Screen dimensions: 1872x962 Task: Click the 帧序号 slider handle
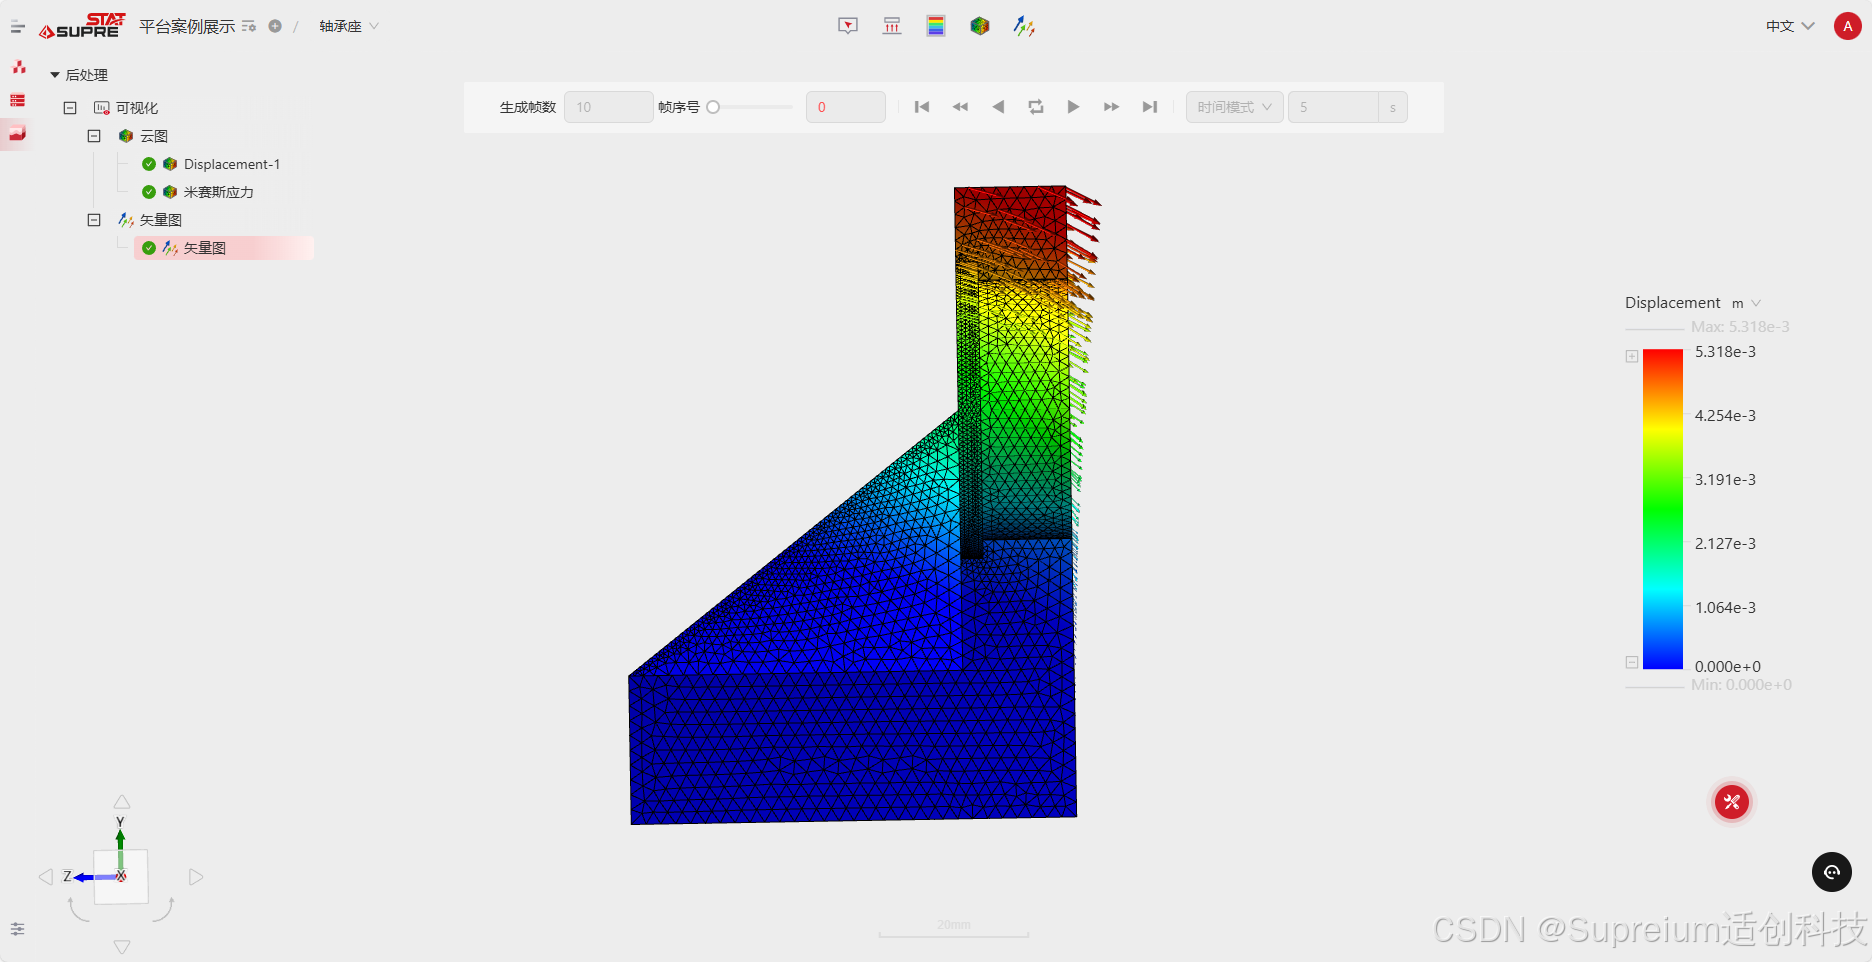pos(713,107)
